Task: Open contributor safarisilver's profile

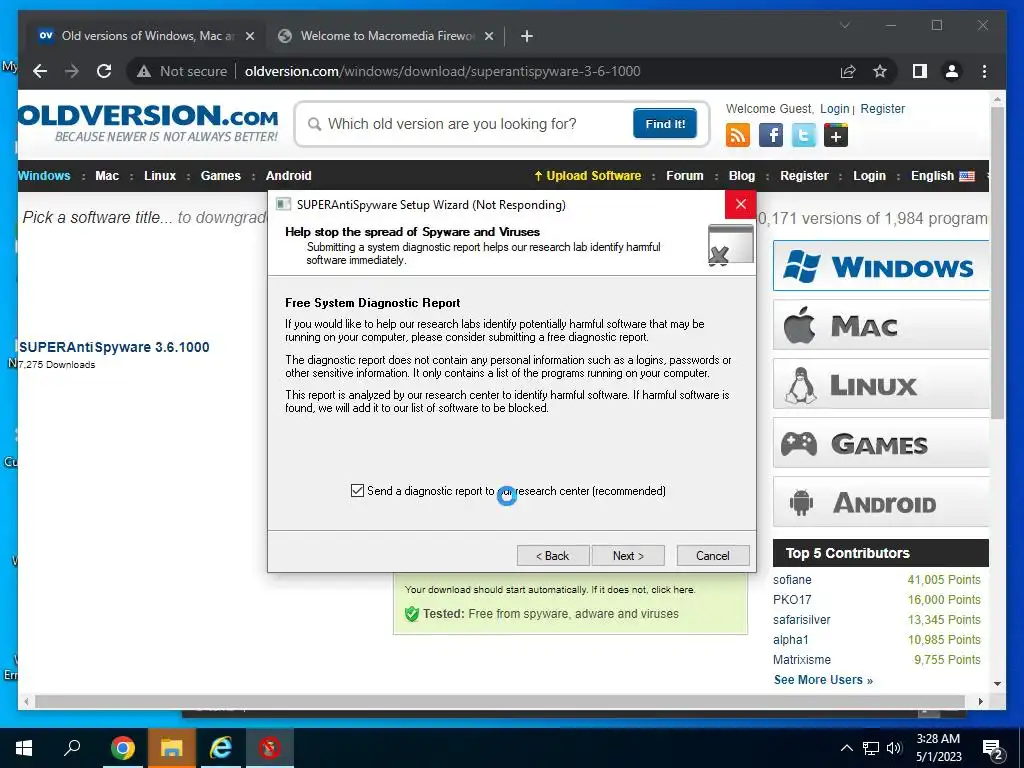Action: pyautogui.click(x=801, y=620)
